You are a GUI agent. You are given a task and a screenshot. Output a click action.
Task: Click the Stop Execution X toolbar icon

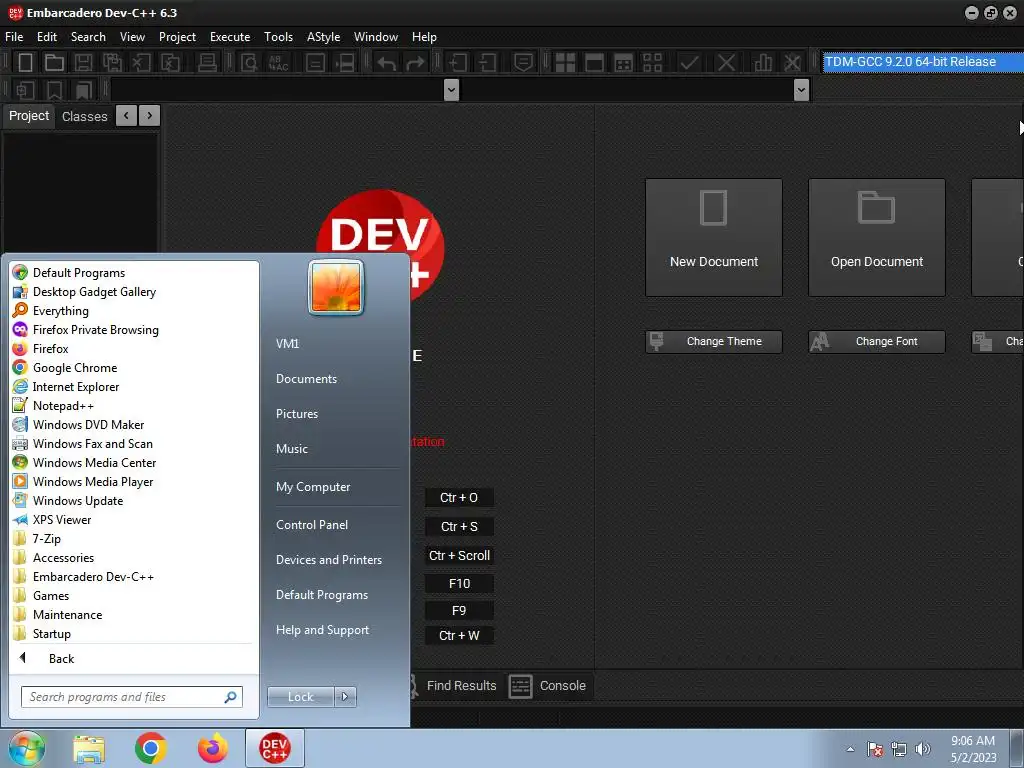pyautogui.click(x=726, y=63)
